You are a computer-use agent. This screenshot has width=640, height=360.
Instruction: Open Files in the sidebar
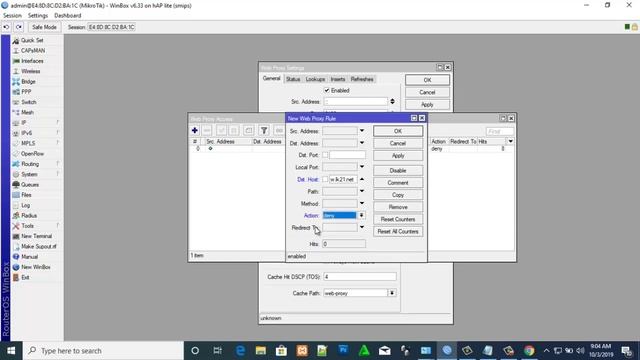coord(26,195)
